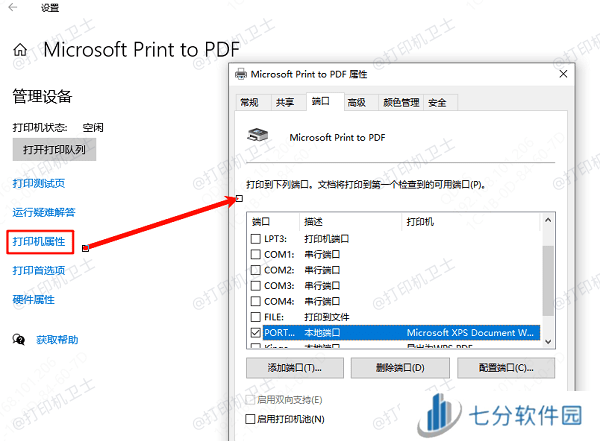Image resolution: width=600 pixels, height=441 pixels.
Task: Click the port list scroll up arrow
Action: coord(548,220)
